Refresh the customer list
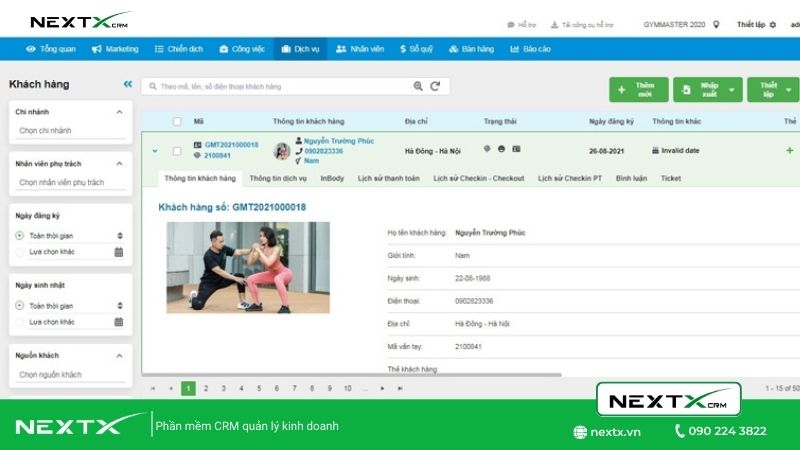 435,86
